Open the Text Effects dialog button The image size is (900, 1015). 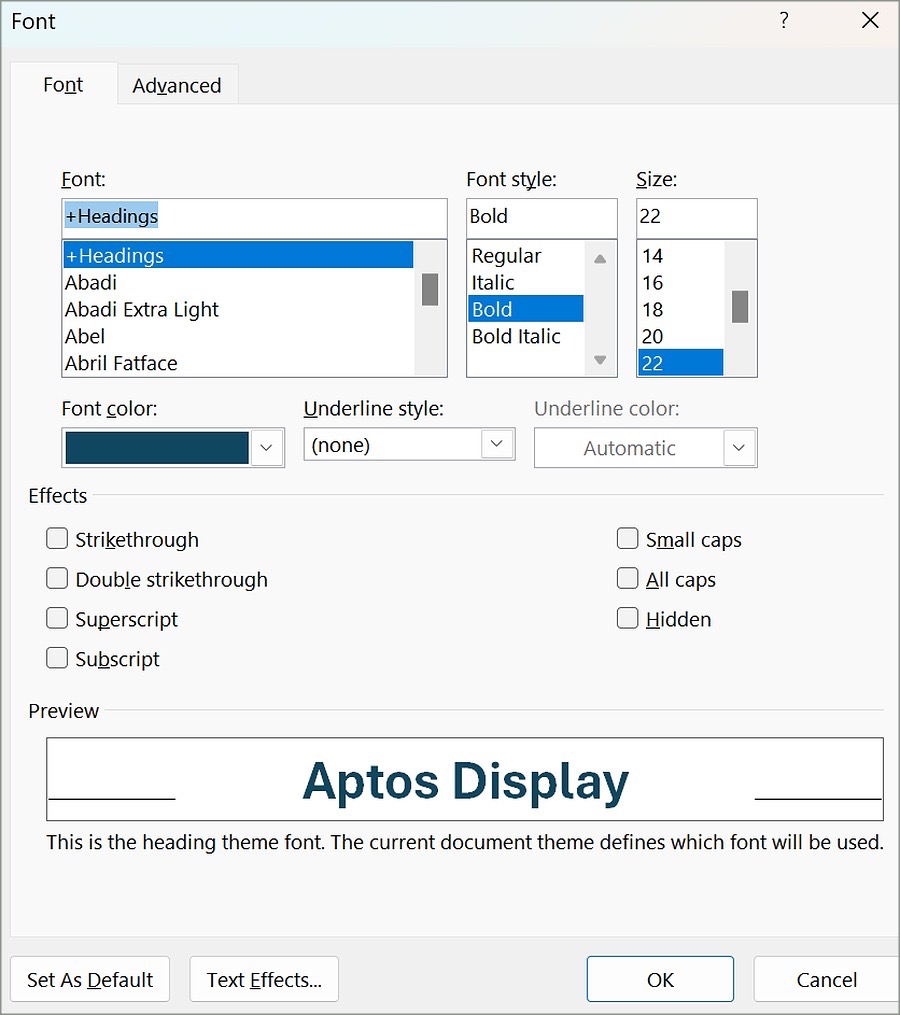(264, 979)
